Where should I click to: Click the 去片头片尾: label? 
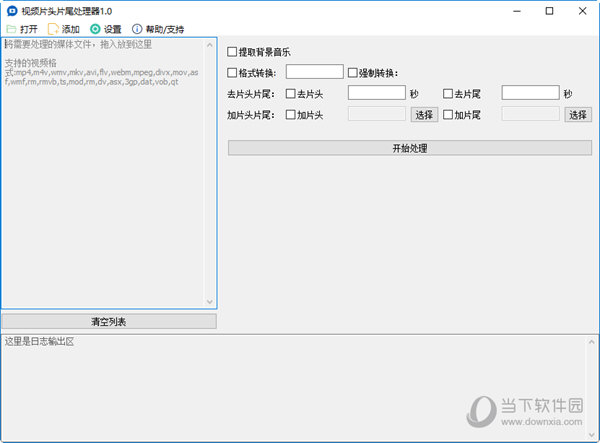(251, 94)
